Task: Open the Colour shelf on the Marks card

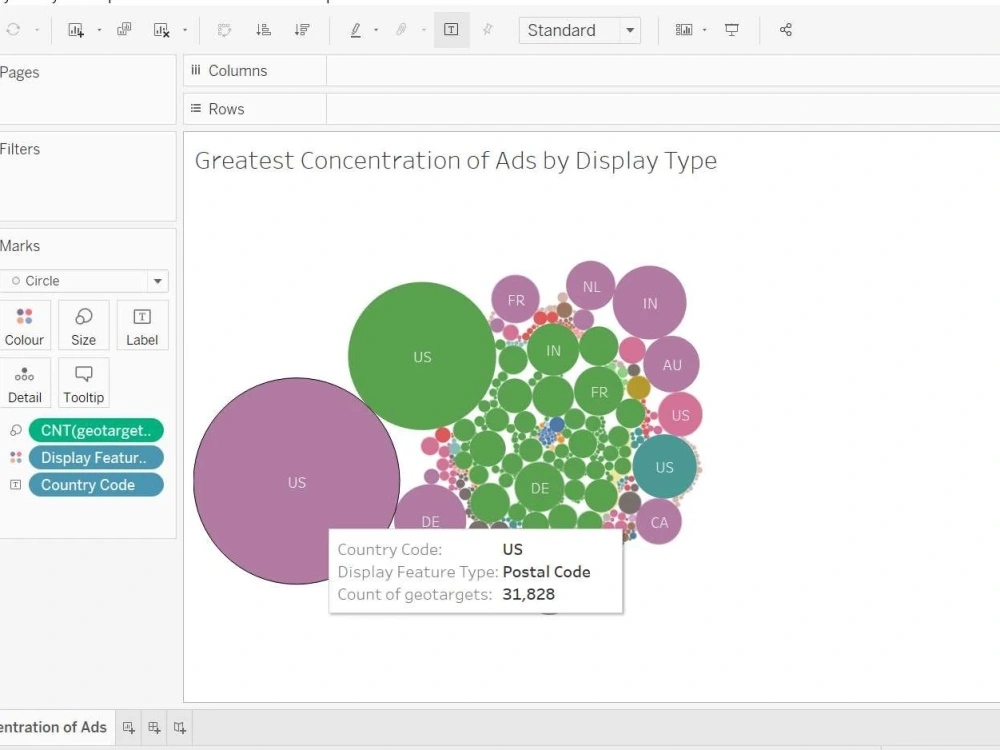Action: click(25, 324)
